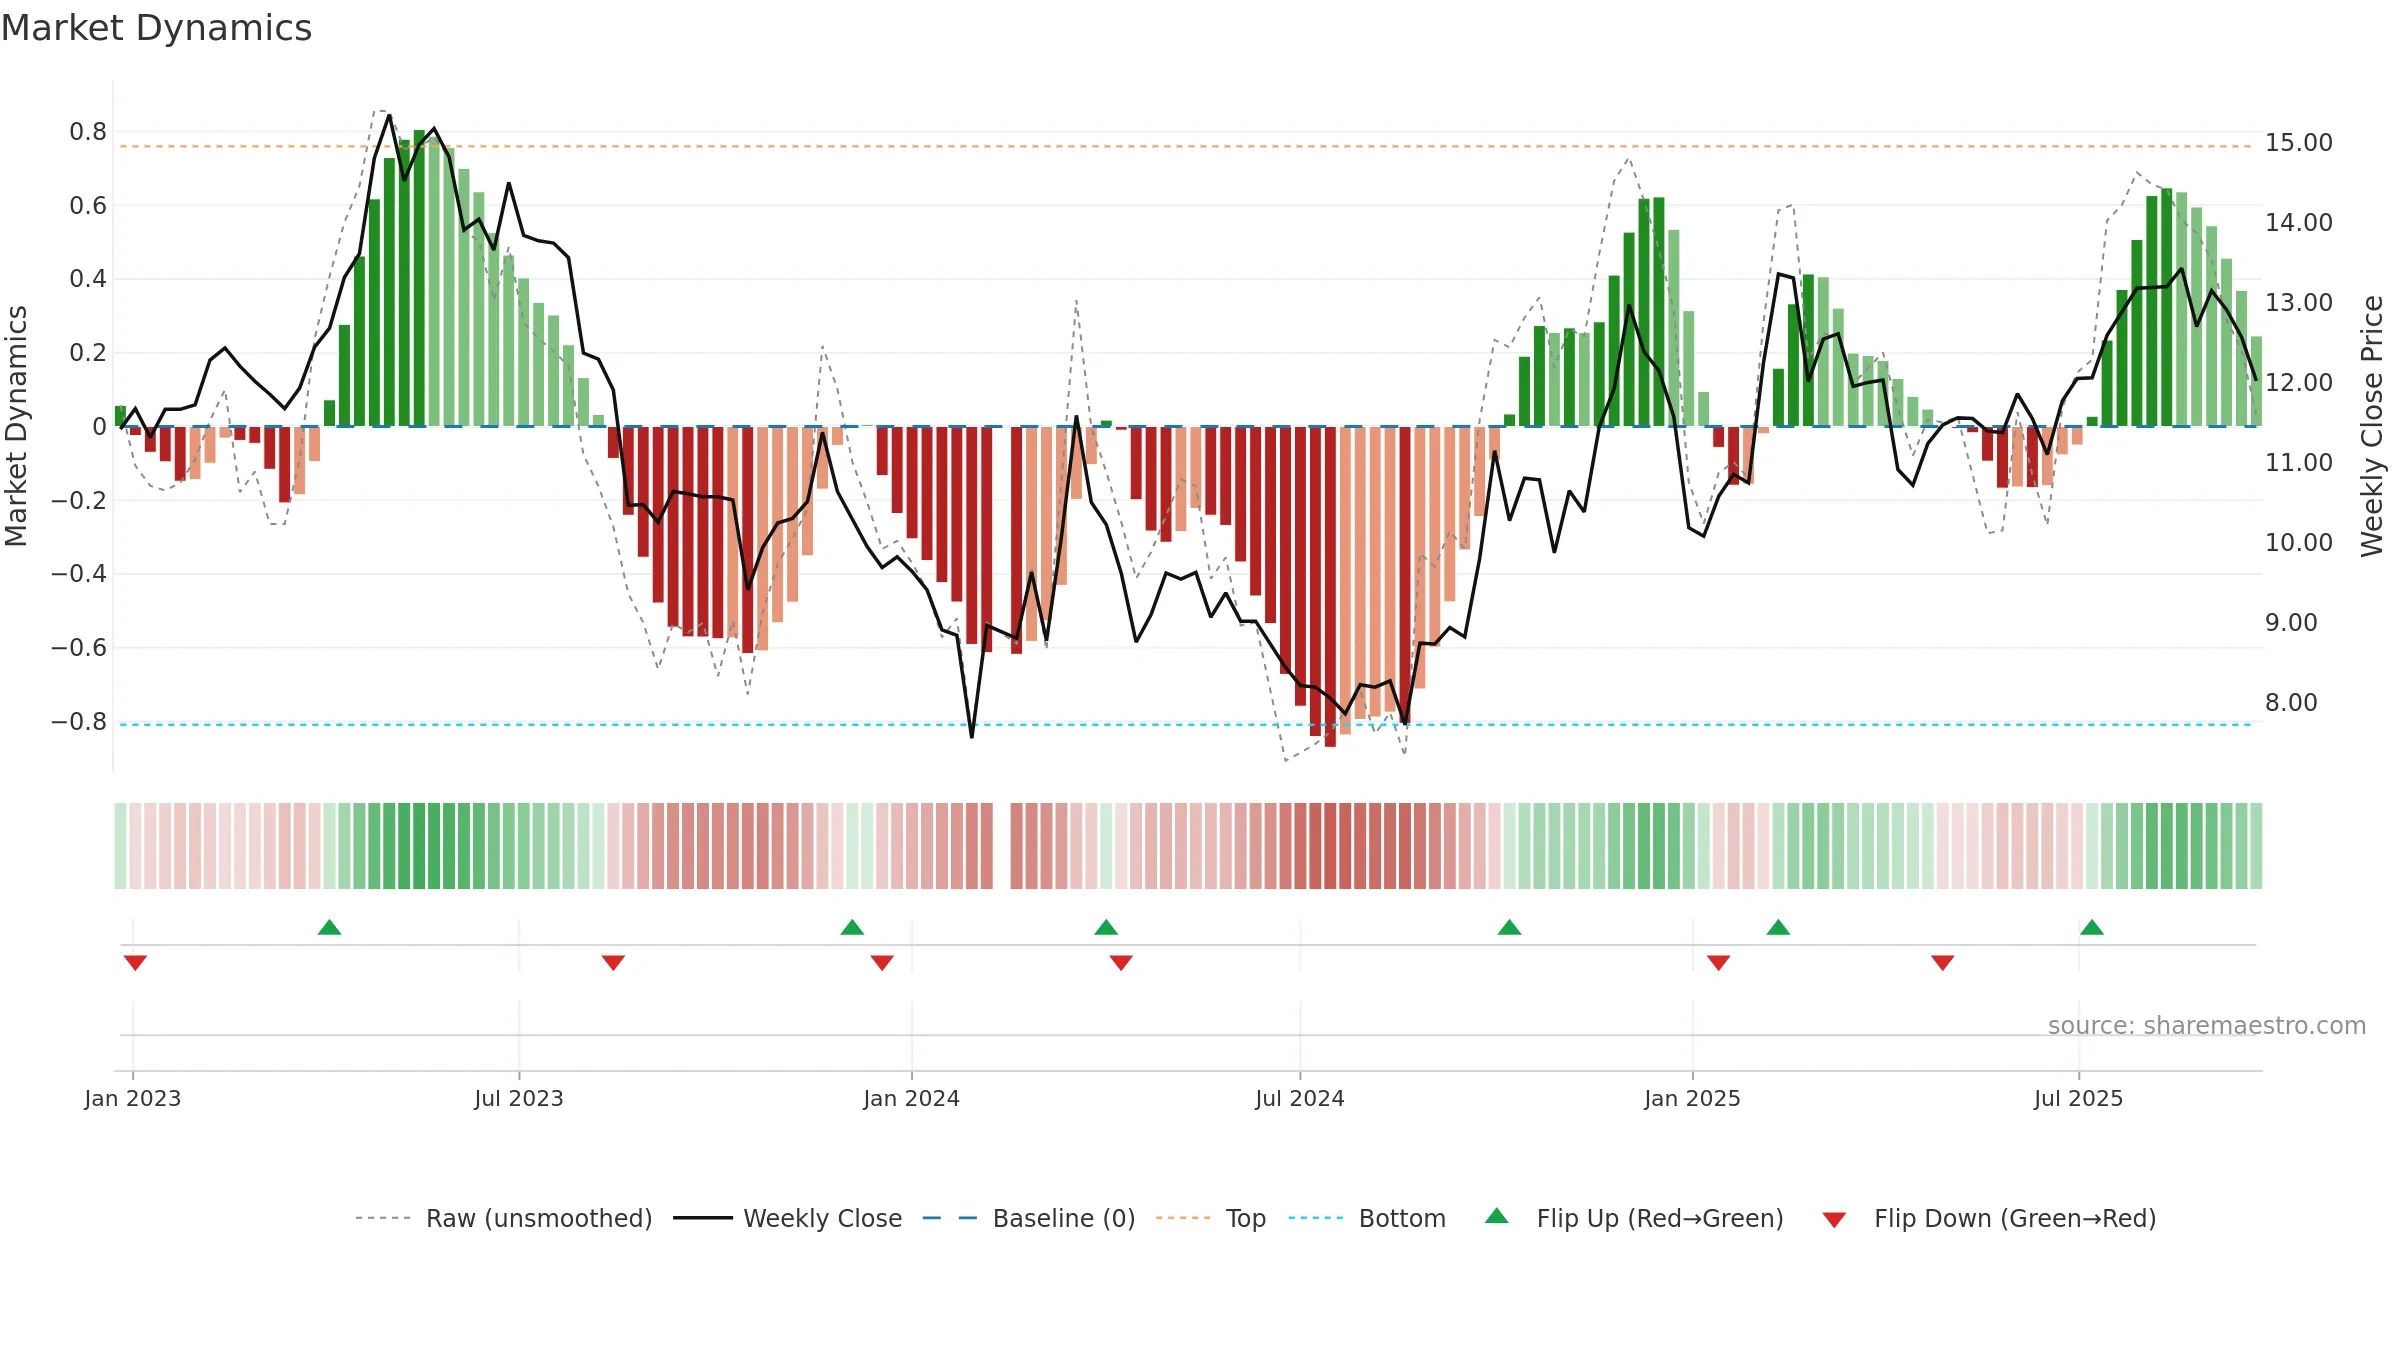
Task: Click the −0.8 tick on the left axis
Action: coord(79,721)
